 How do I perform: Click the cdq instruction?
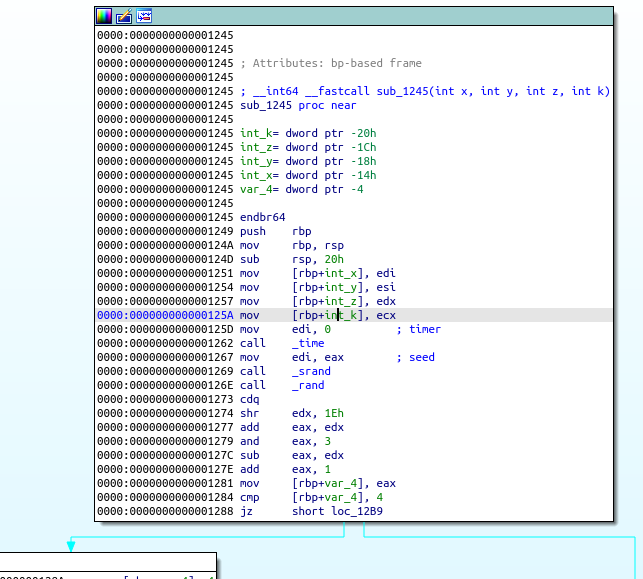click(250, 399)
